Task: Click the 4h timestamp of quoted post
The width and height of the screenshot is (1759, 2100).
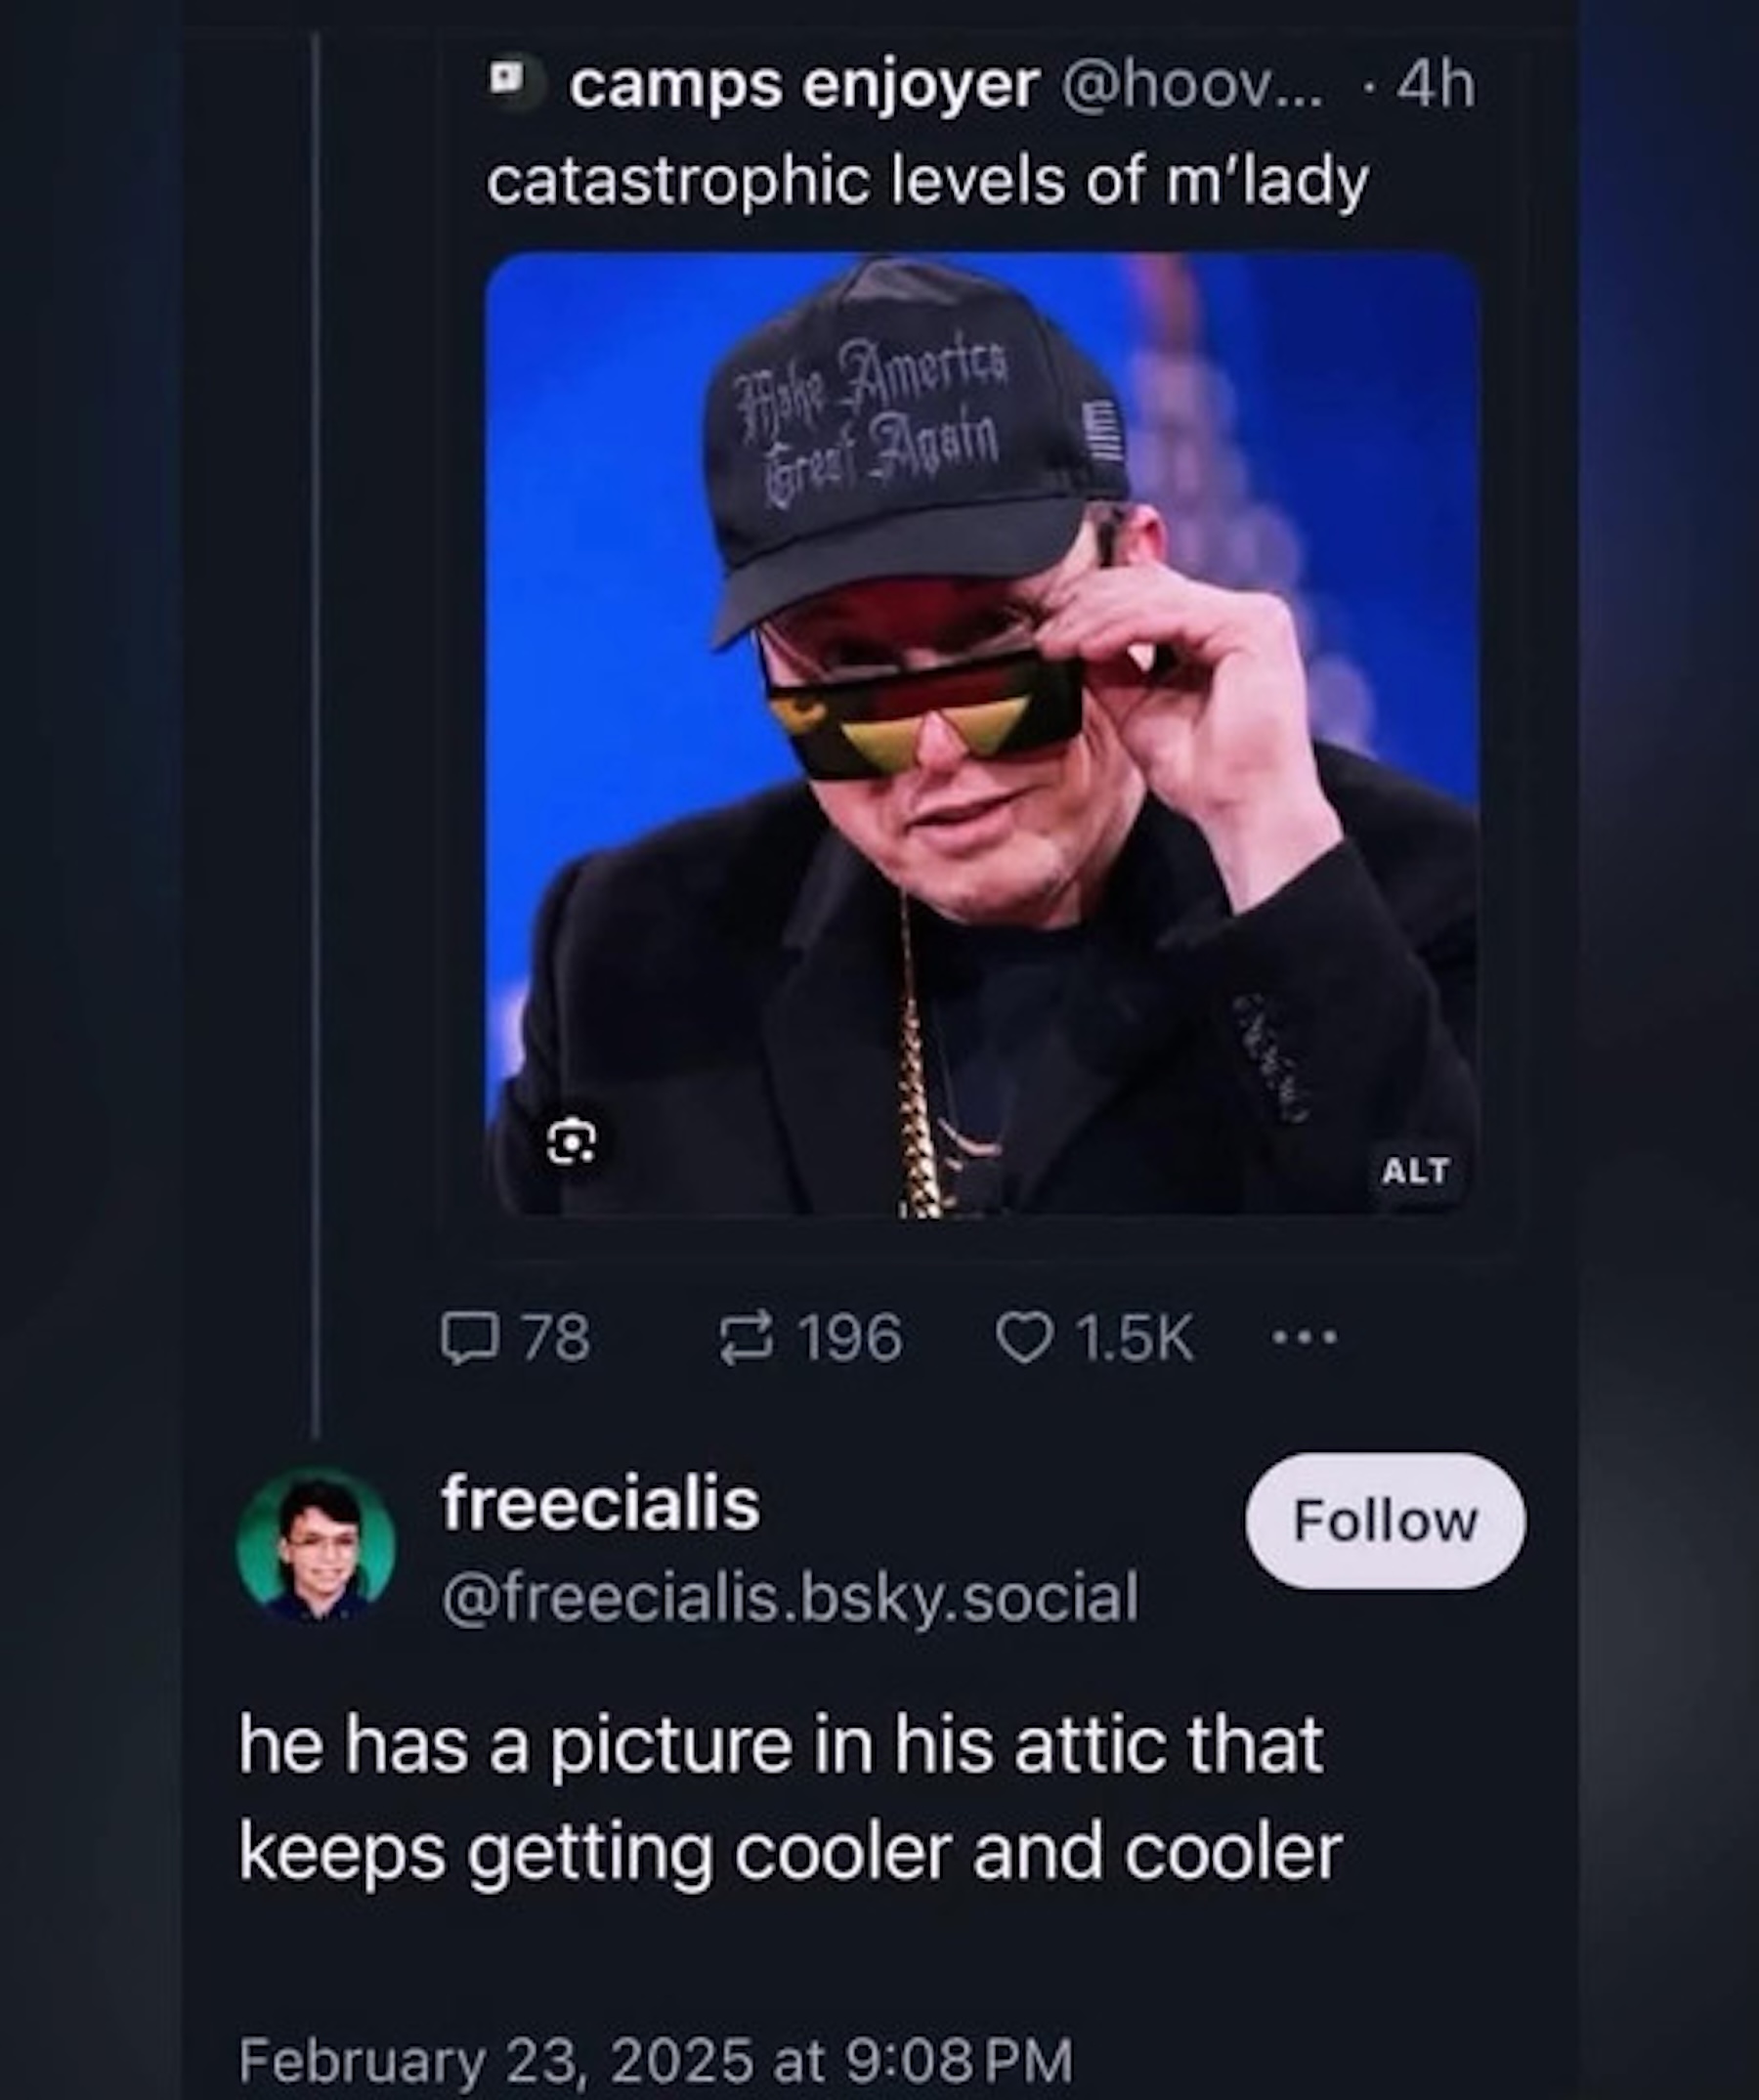Action: pos(1436,86)
